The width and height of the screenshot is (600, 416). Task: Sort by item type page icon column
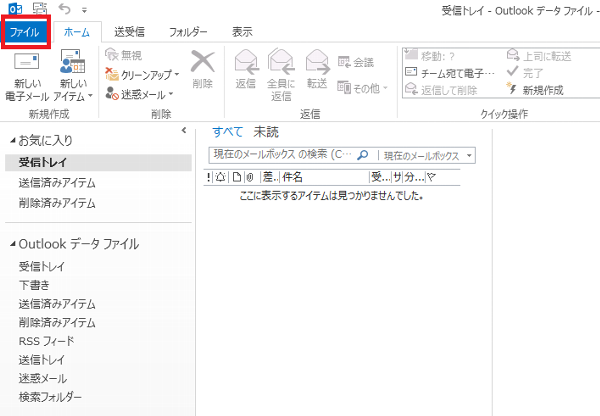(x=237, y=177)
